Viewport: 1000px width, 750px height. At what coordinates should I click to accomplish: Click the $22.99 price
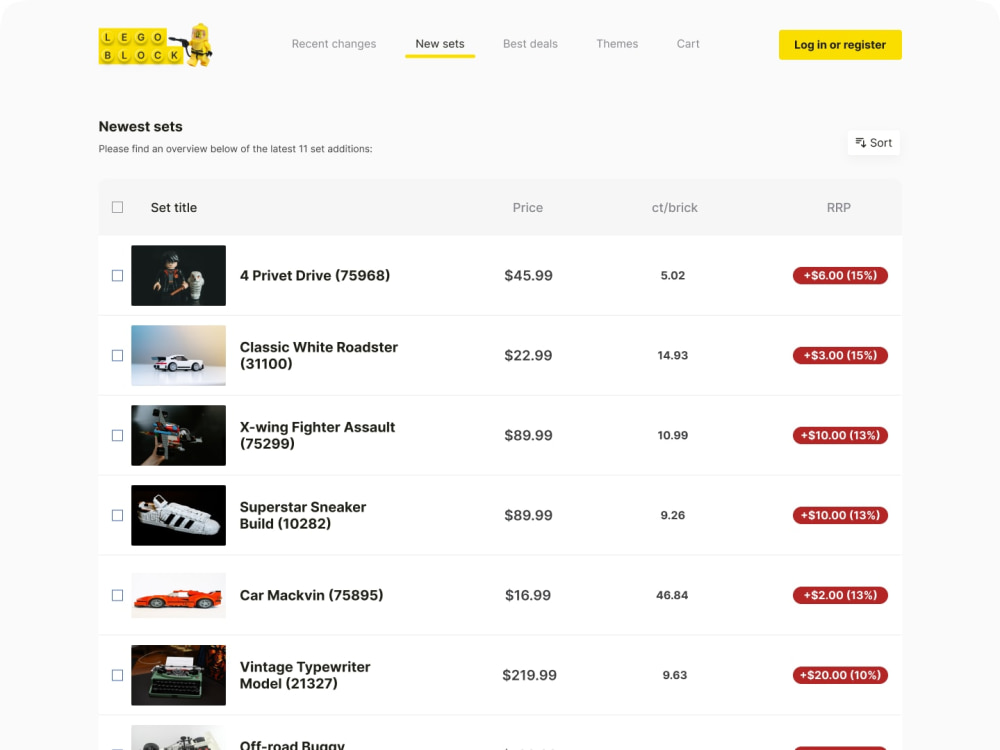click(529, 355)
